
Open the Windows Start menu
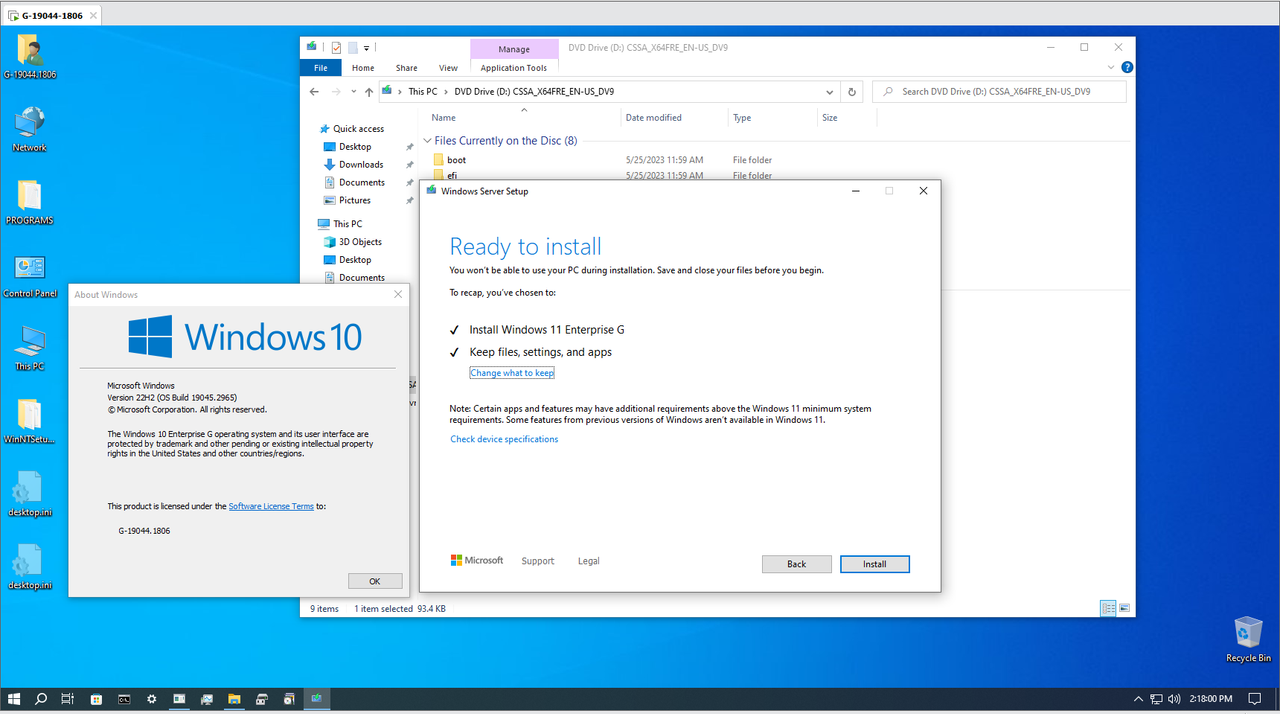tap(14, 699)
